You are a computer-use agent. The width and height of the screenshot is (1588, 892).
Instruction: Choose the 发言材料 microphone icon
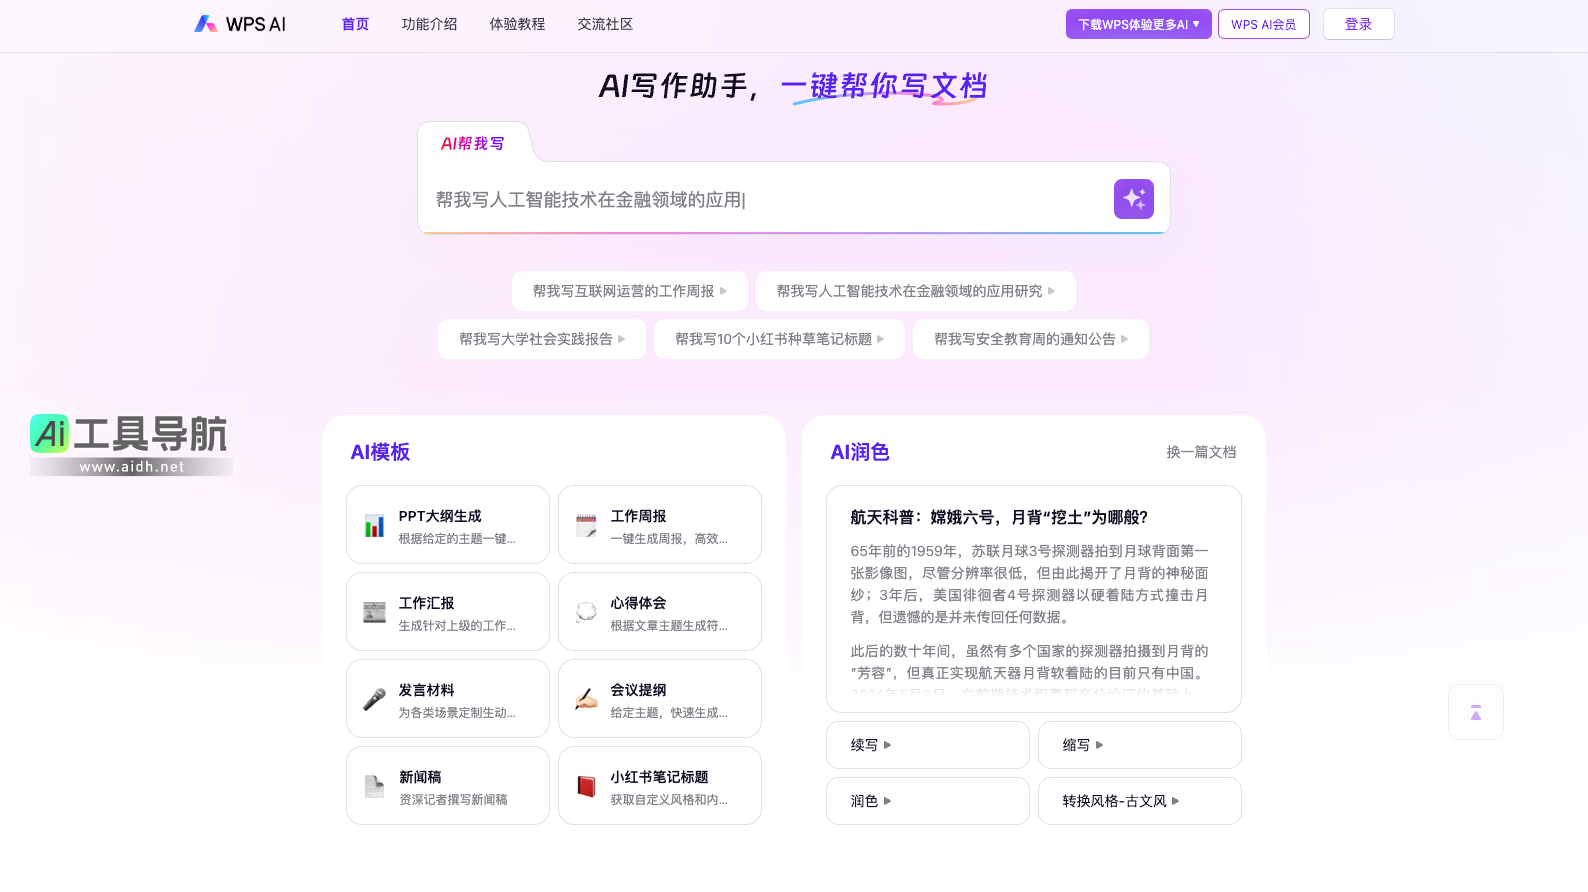click(374, 700)
